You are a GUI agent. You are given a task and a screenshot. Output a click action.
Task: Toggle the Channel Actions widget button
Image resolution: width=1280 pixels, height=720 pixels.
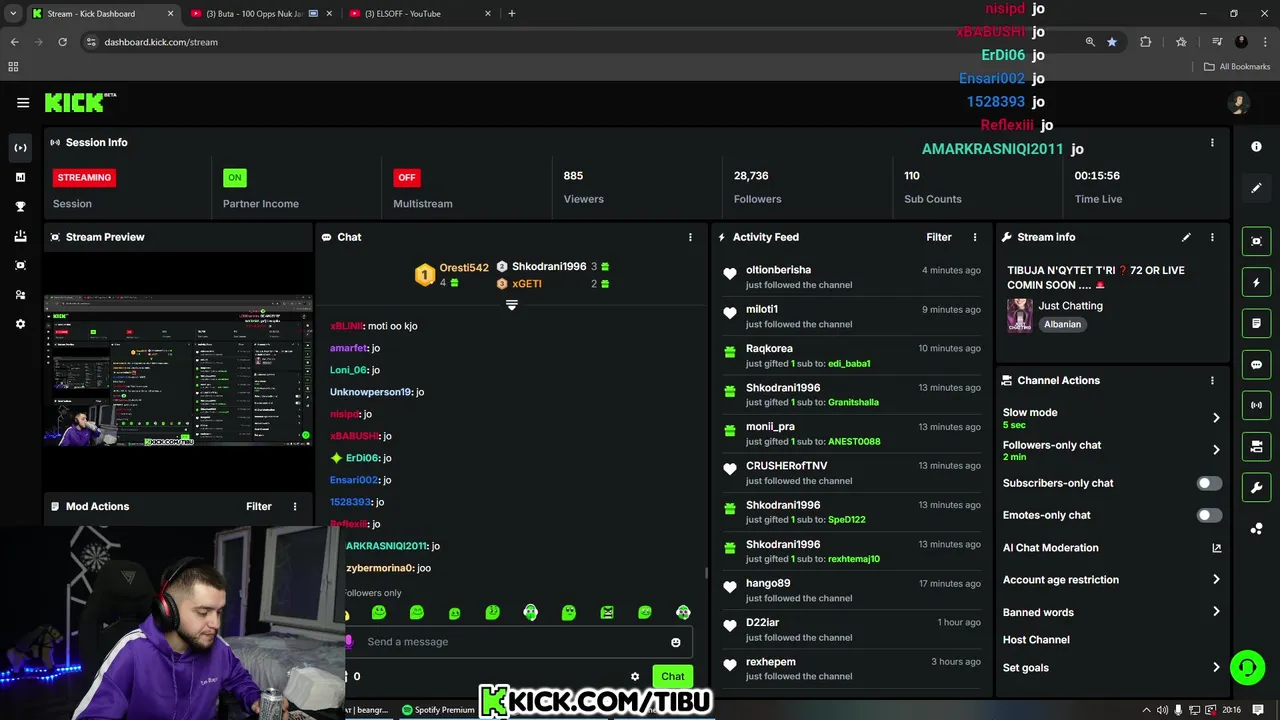pyautogui.click(x=1257, y=446)
